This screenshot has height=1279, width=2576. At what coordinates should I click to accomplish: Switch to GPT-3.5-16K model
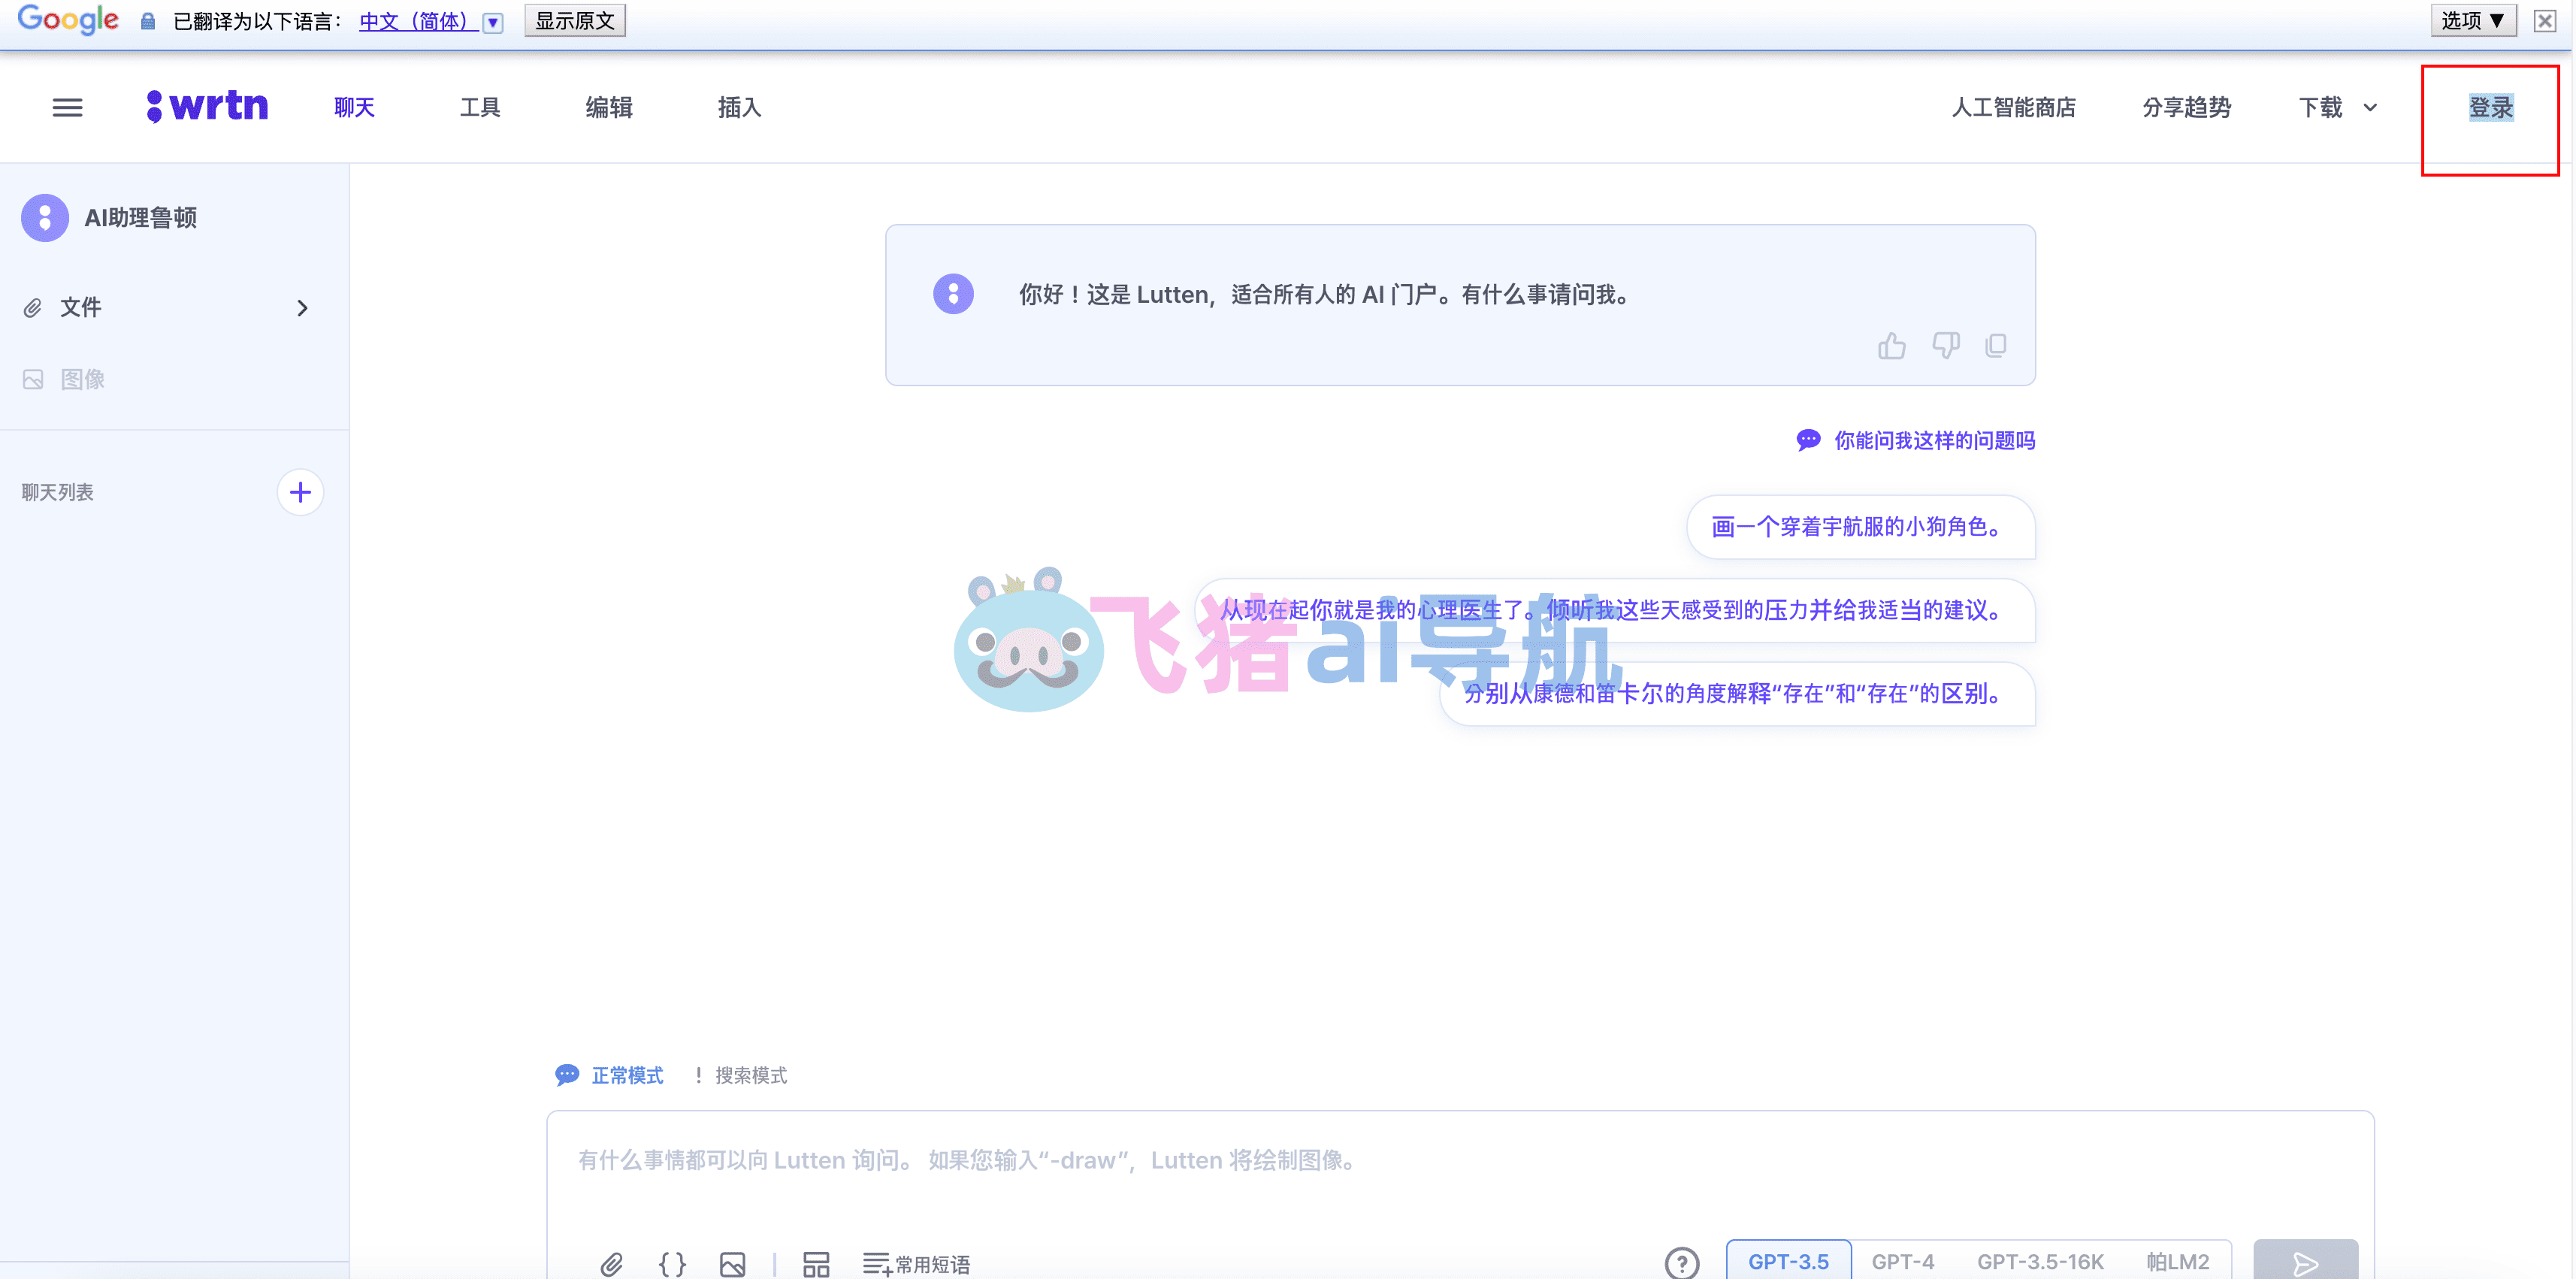(x=2040, y=1262)
